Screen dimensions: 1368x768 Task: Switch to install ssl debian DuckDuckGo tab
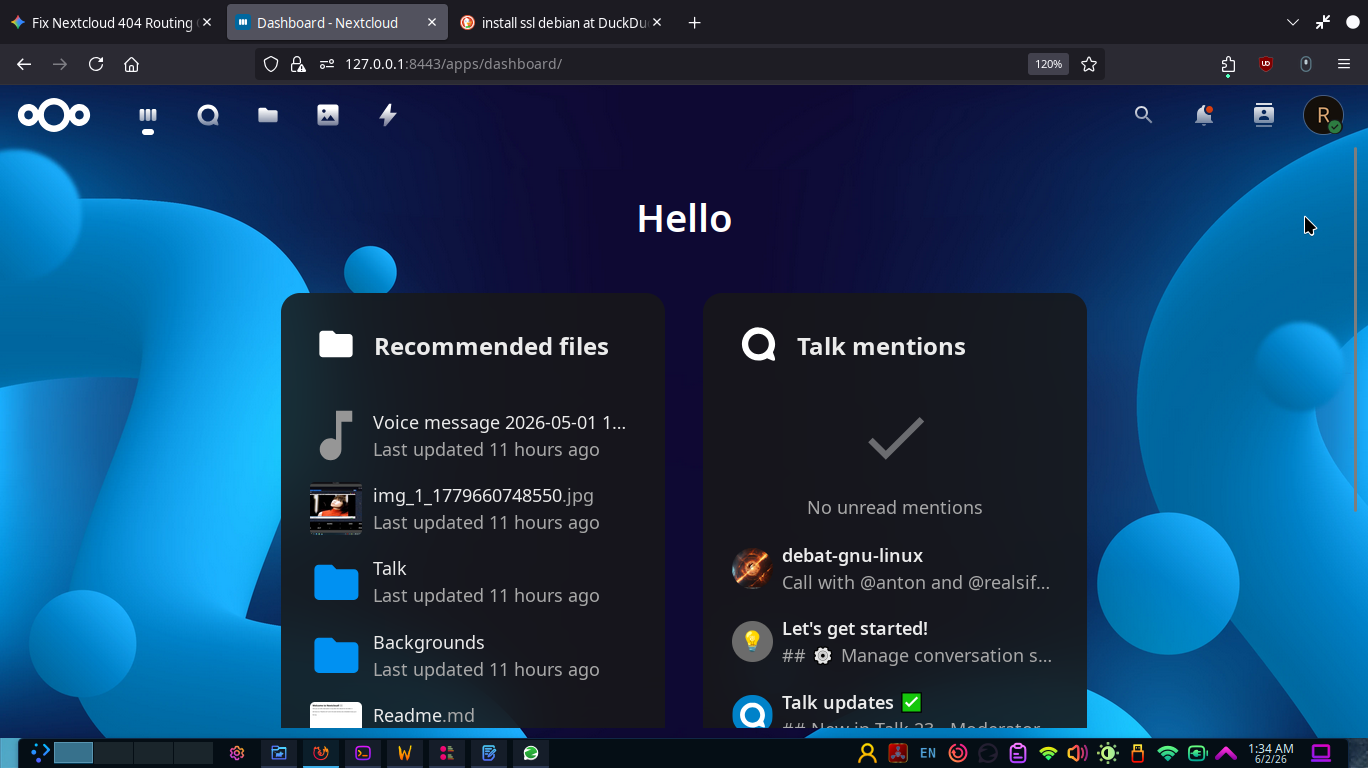[560, 22]
